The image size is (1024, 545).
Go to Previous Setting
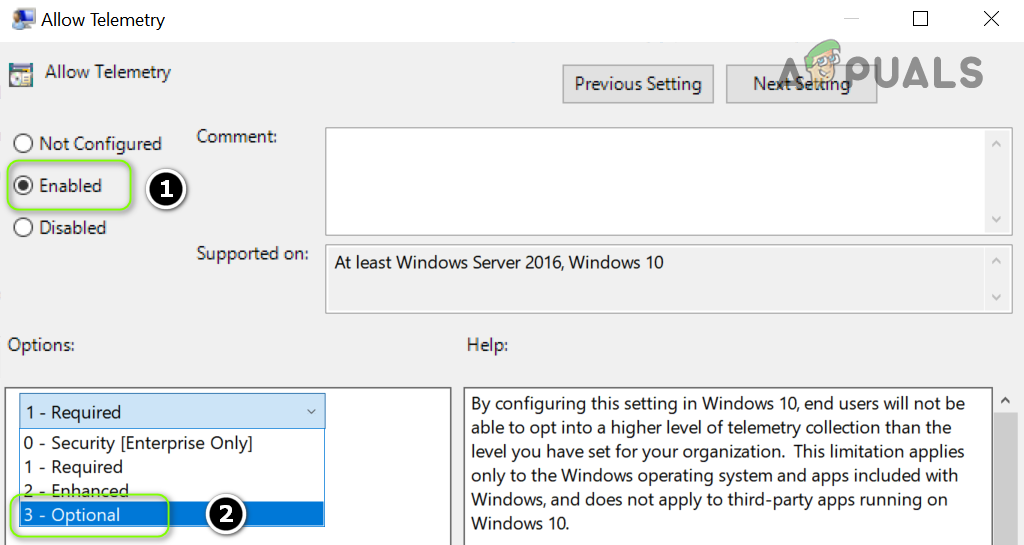click(638, 84)
